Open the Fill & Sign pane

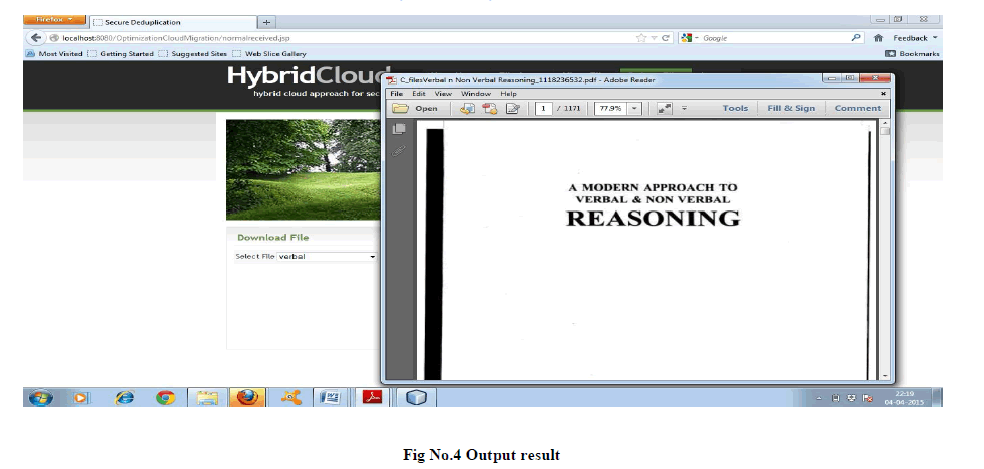pyautogui.click(x=791, y=108)
